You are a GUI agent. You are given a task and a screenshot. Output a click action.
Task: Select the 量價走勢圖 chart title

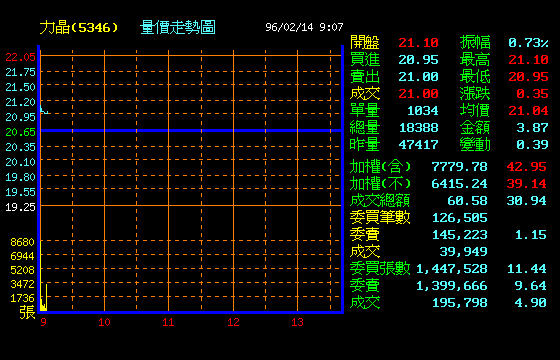(x=178, y=28)
